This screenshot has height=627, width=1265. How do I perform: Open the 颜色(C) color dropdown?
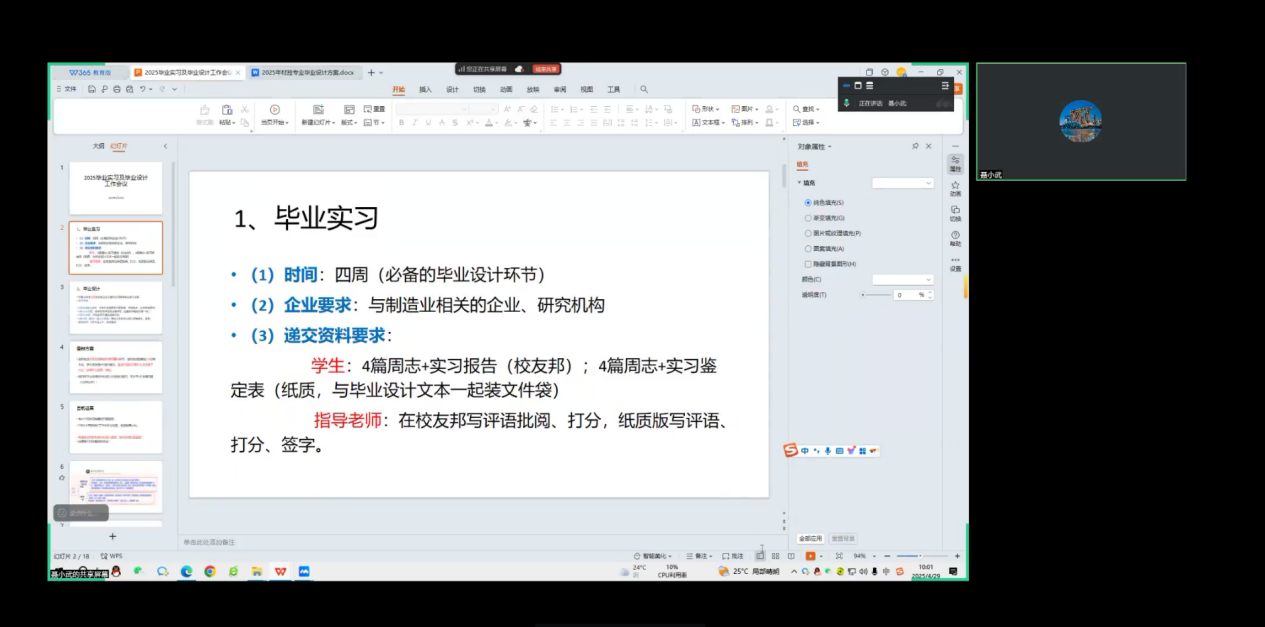[x=902, y=279]
